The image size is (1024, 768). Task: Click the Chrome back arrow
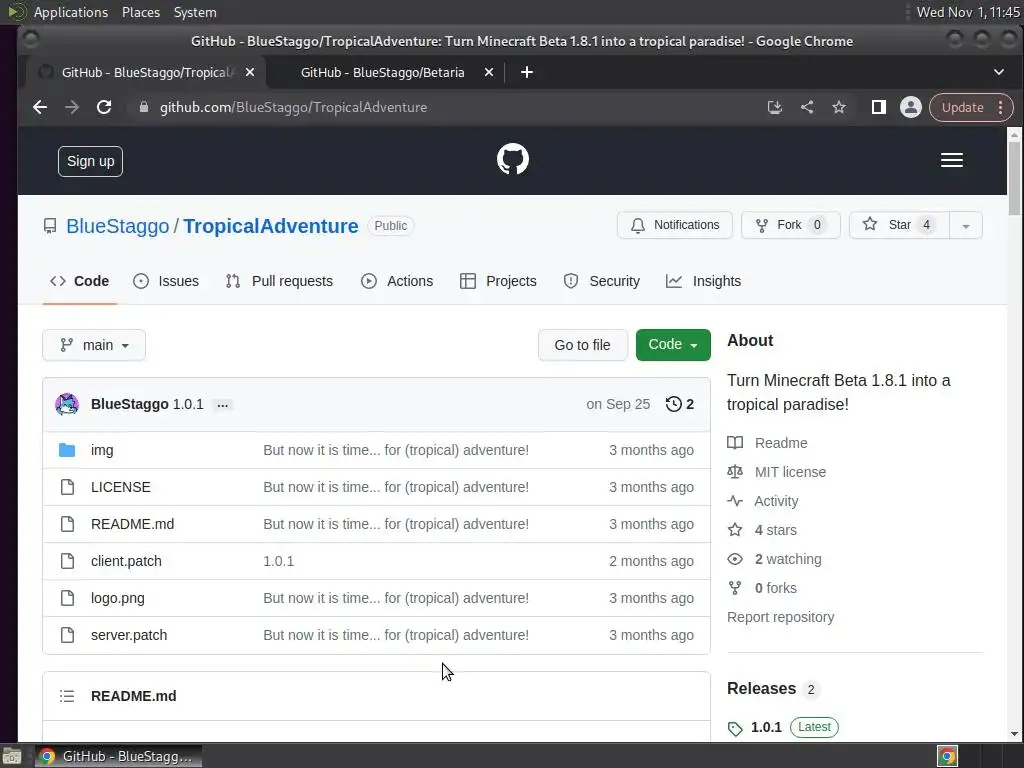point(40,107)
